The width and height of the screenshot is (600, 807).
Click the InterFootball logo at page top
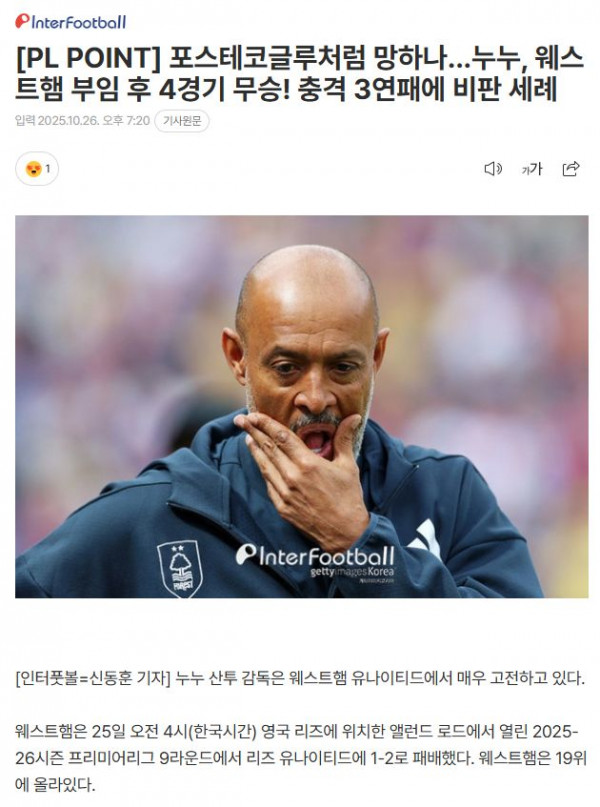tap(70, 22)
